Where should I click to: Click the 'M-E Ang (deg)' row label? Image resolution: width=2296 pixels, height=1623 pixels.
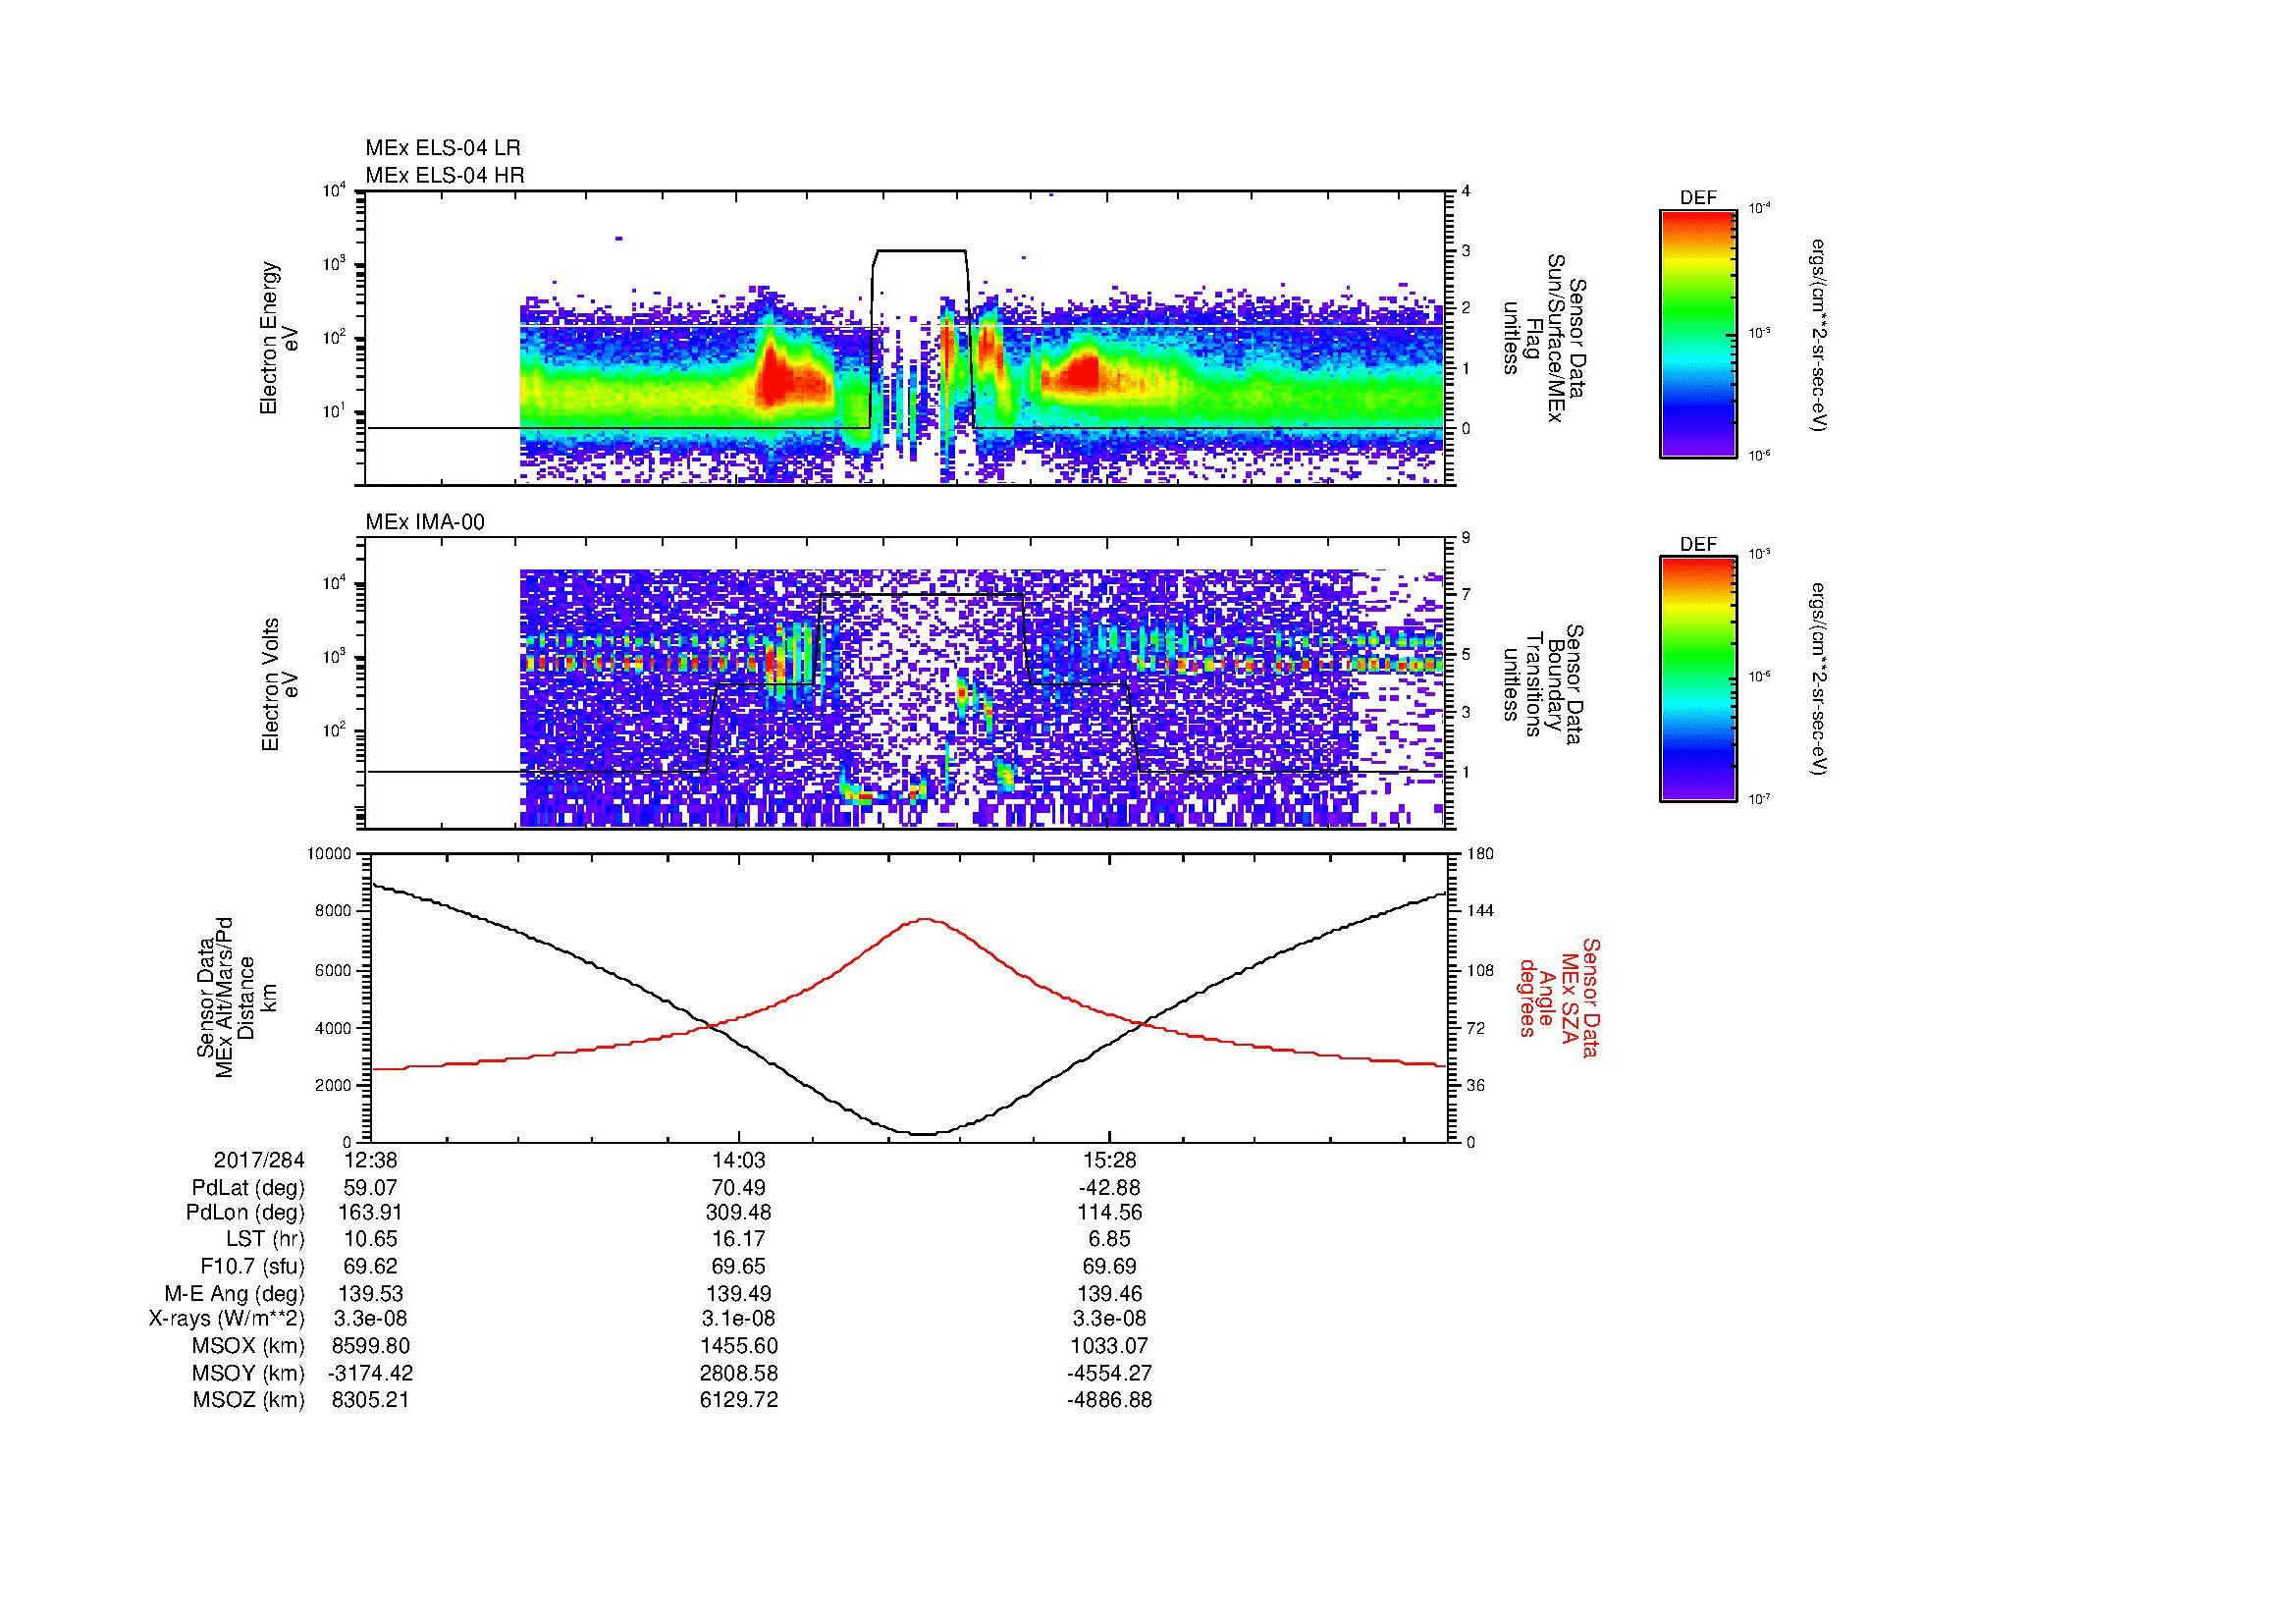(x=234, y=1294)
